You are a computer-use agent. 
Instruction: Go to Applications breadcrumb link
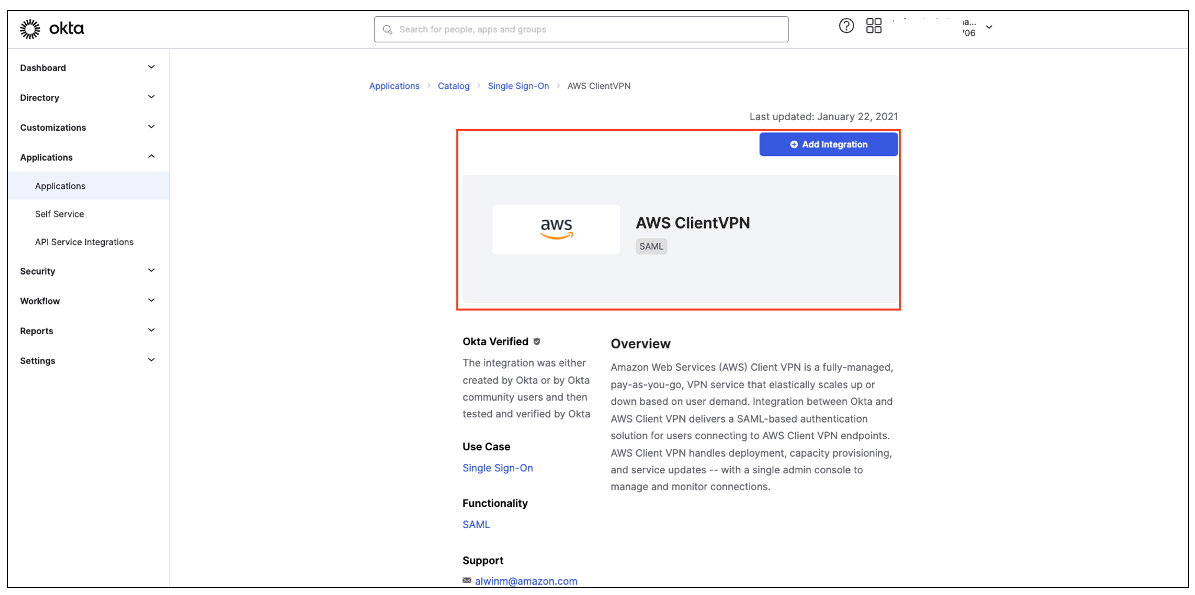394,86
